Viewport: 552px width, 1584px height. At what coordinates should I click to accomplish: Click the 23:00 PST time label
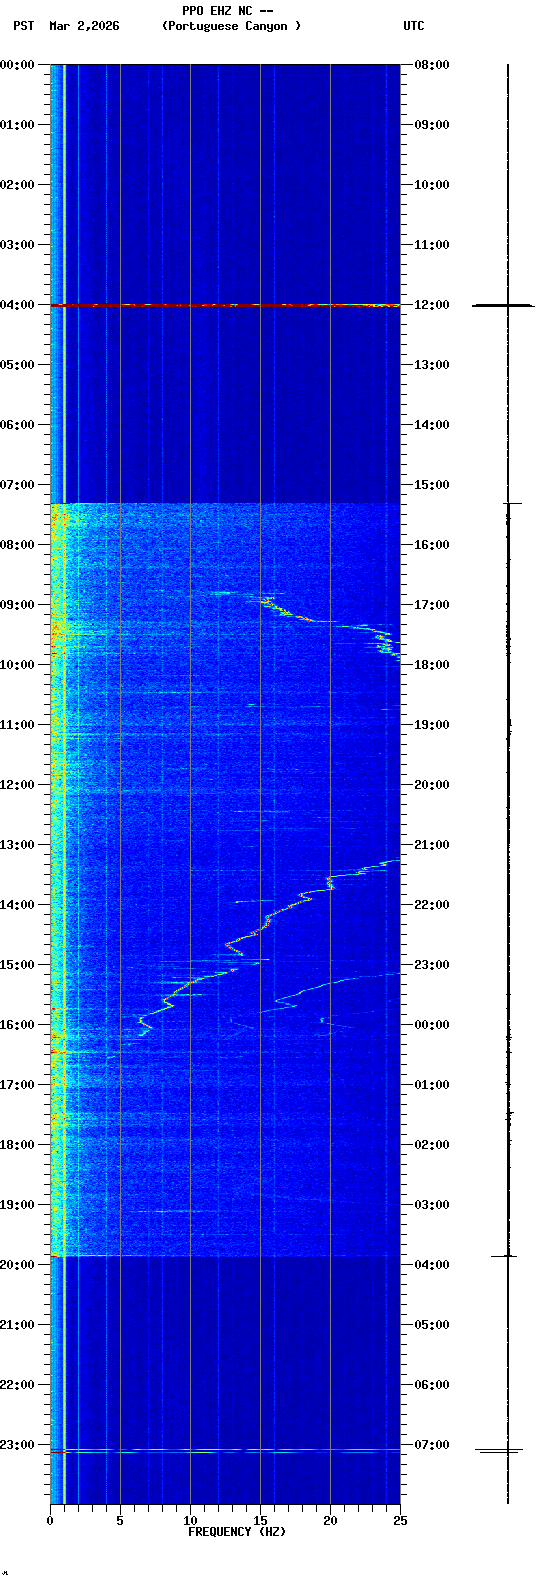(x=17, y=1444)
